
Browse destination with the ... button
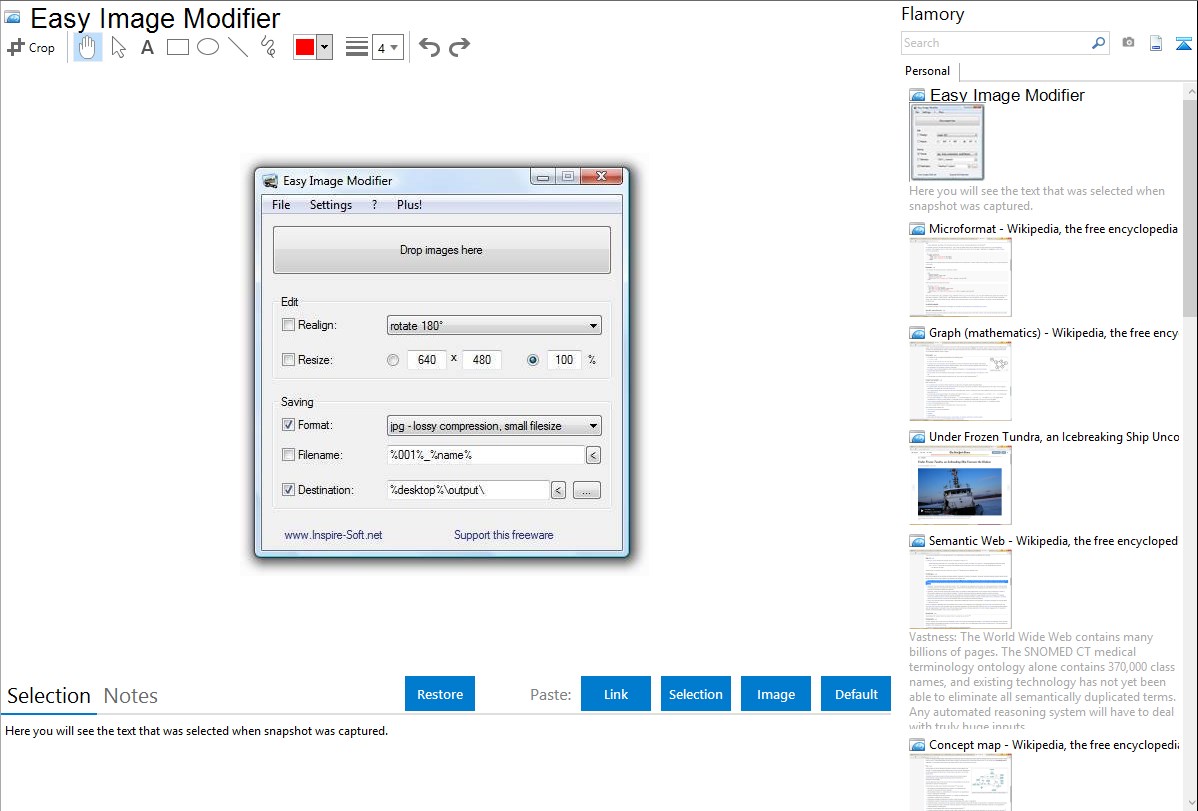pos(587,491)
